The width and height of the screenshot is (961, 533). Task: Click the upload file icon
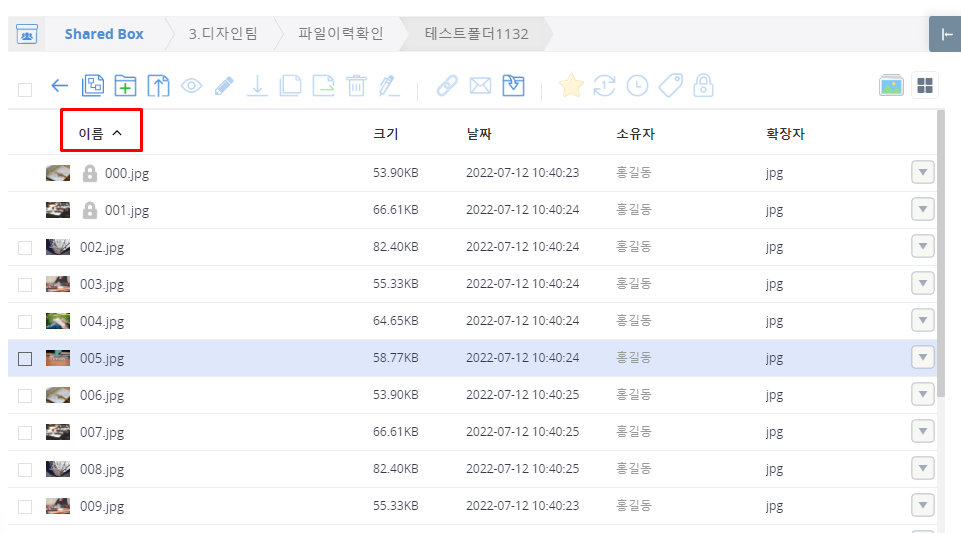pyautogui.click(x=158, y=86)
